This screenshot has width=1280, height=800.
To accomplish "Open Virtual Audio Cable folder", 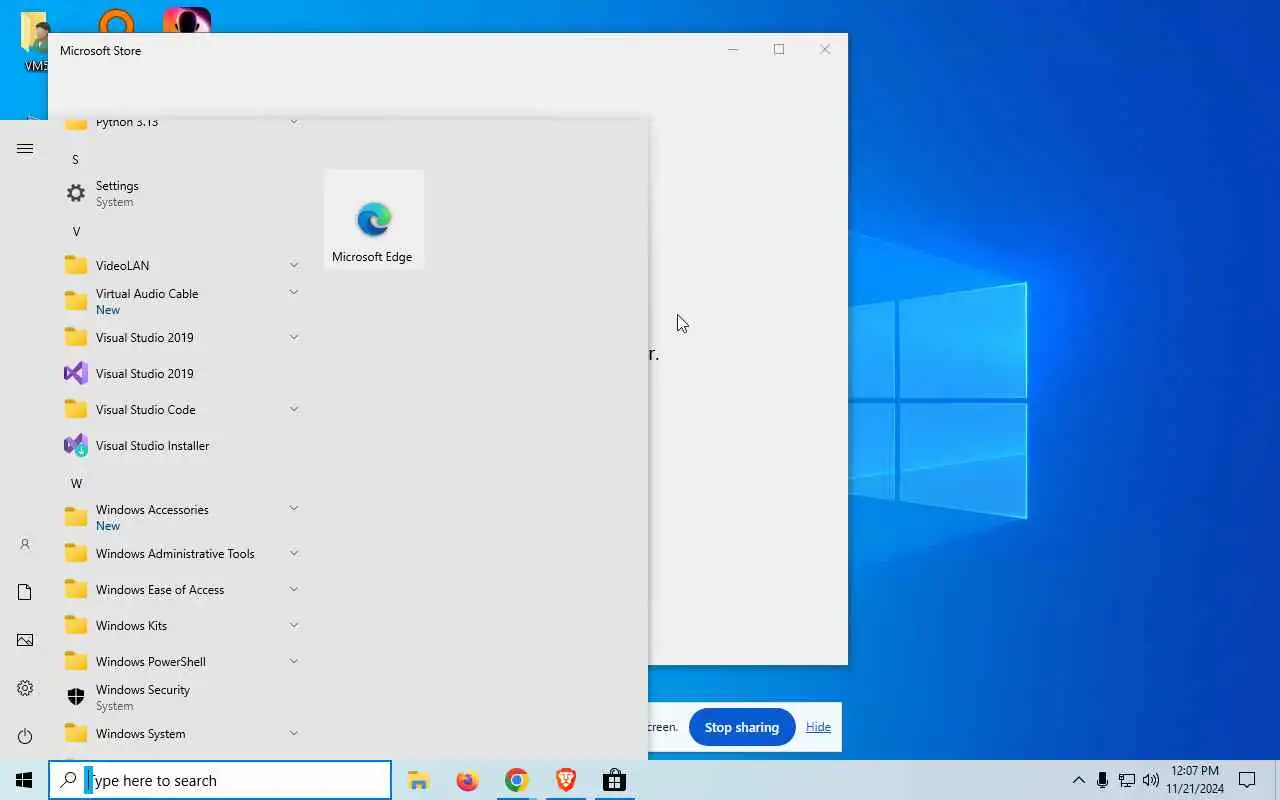I will tap(180, 301).
